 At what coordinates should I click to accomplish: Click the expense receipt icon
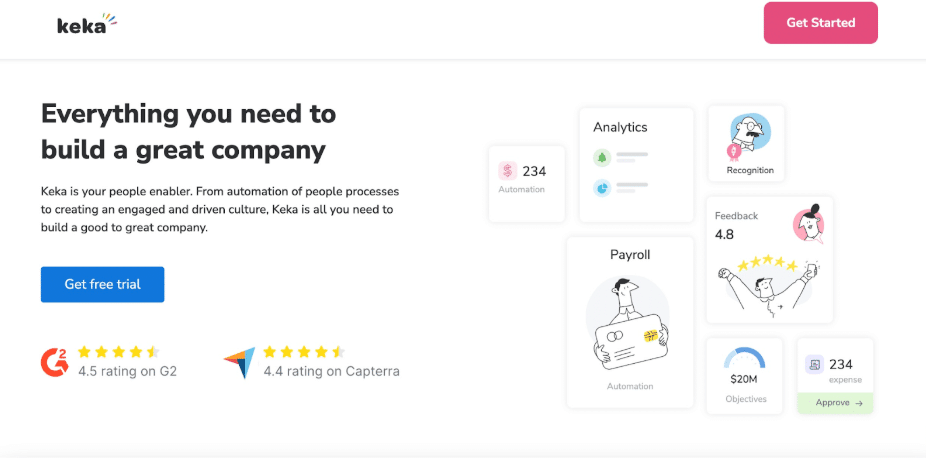point(814,364)
